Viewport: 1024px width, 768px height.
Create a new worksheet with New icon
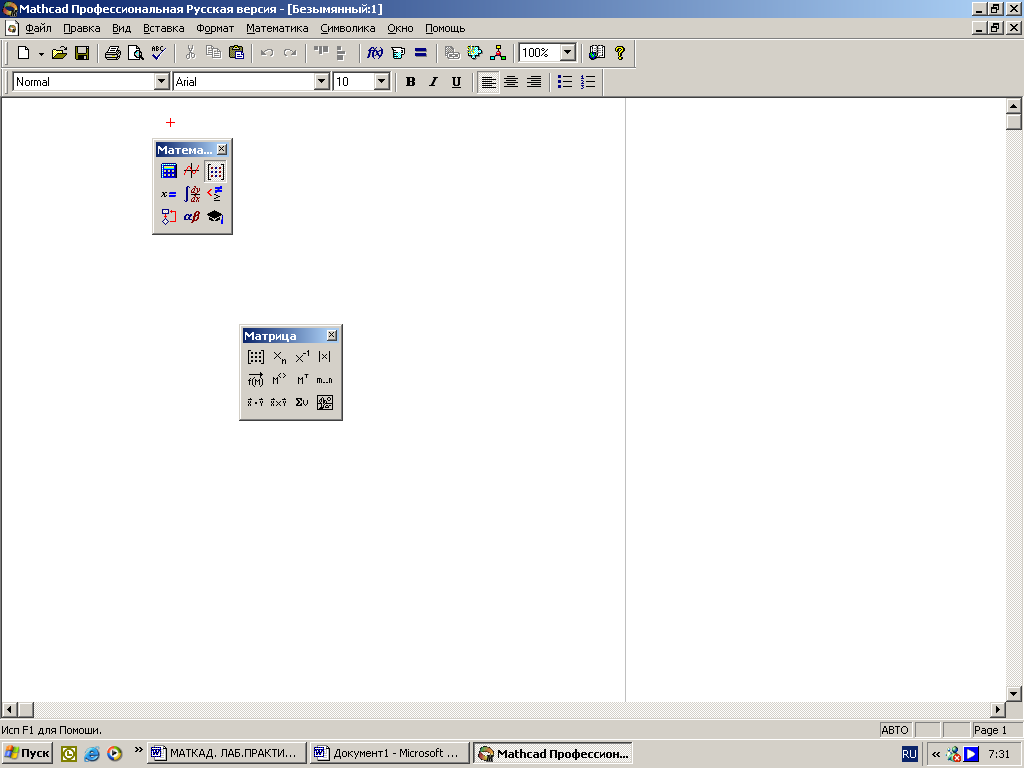point(24,53)
